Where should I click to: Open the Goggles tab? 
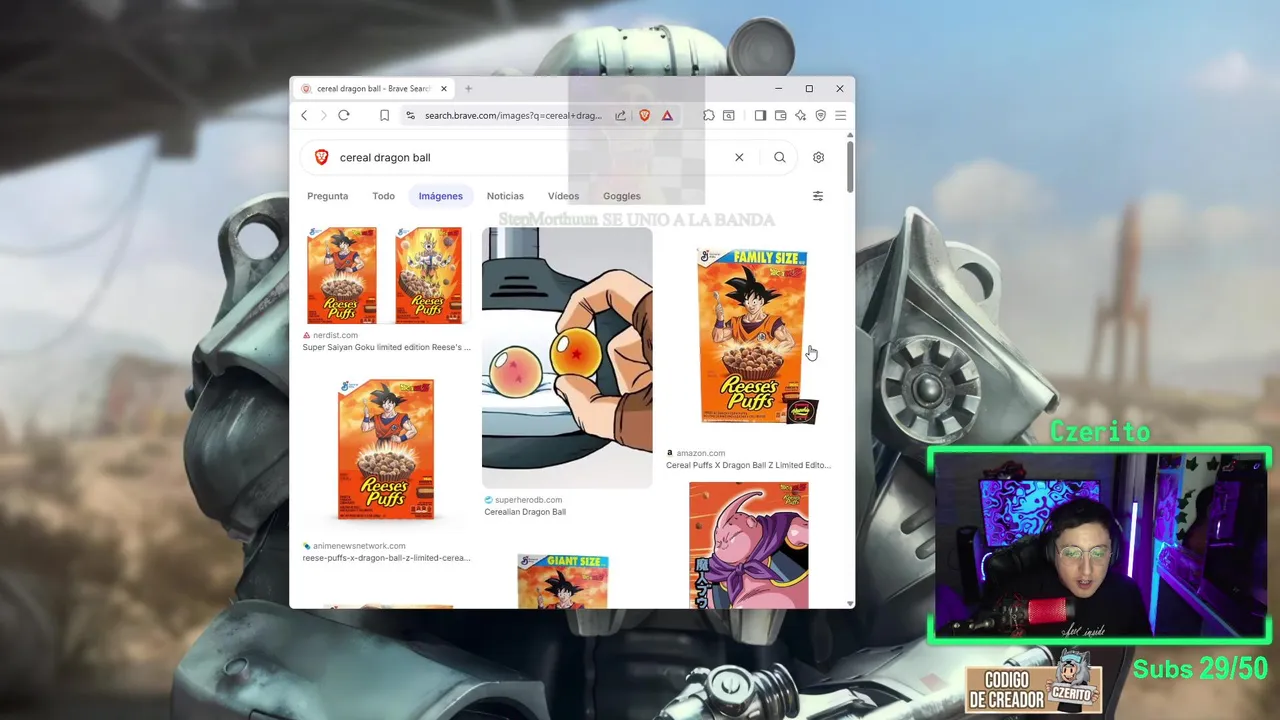(622, 196)
